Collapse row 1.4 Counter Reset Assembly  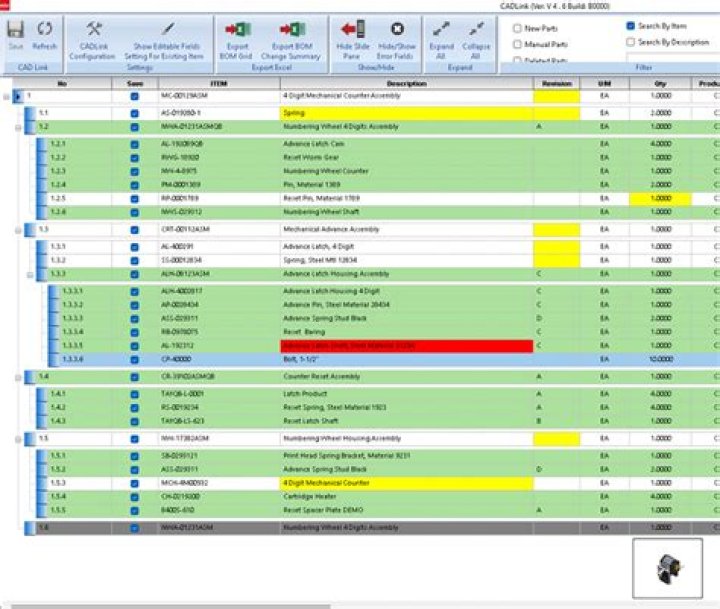click(18, 378)
